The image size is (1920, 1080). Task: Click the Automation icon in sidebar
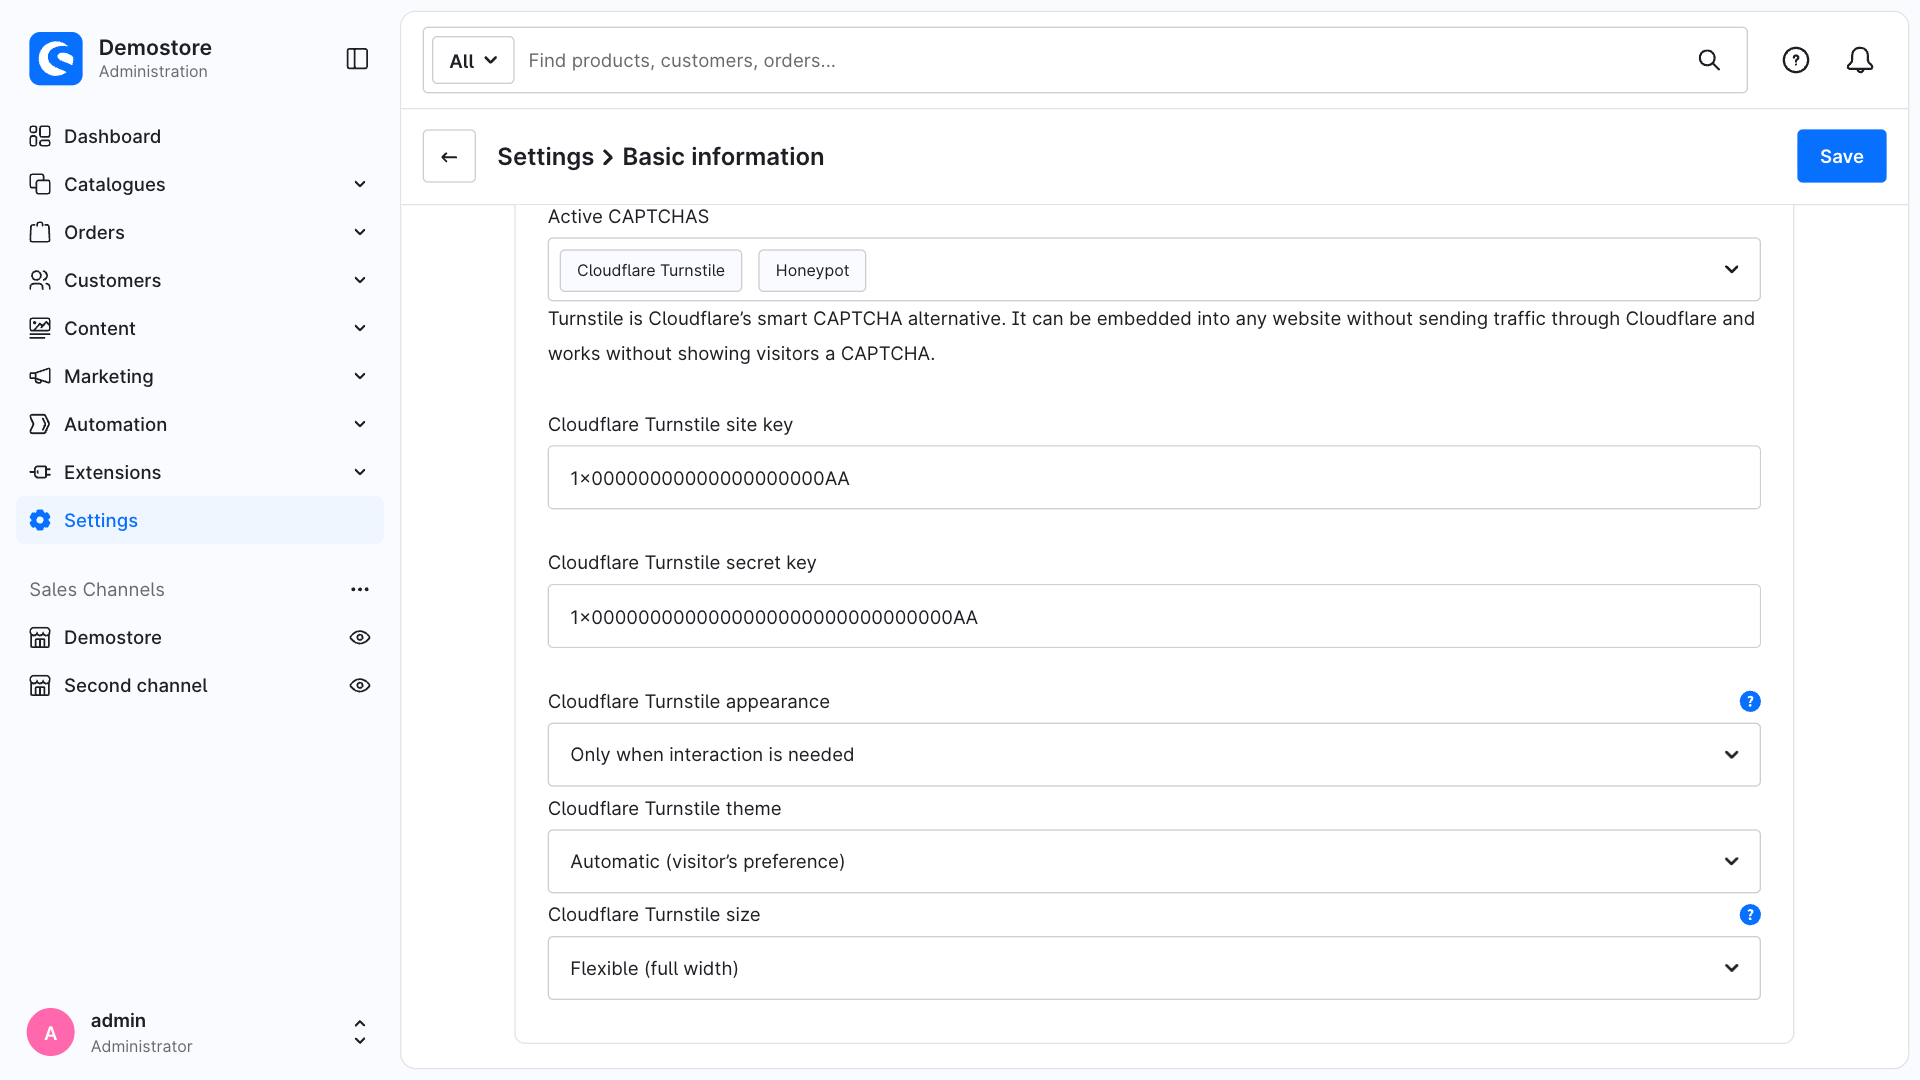(40, 424)
